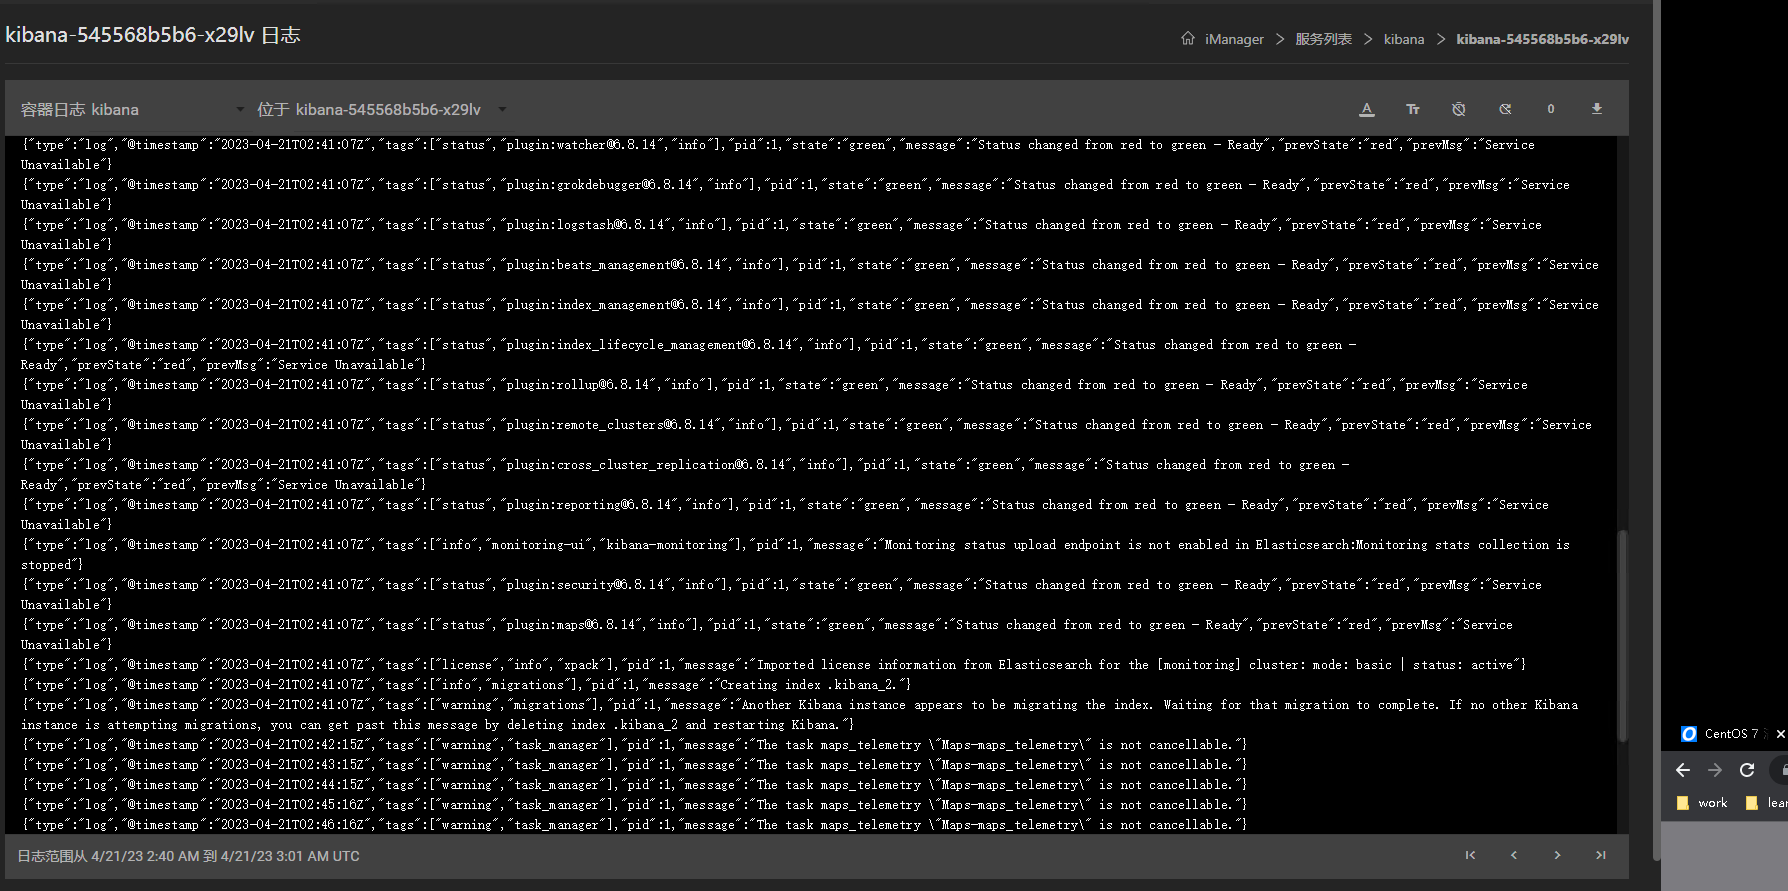Click the plugin:cross_cluster_replication log entry
The image size is (1788, 891).
pos(685,474)
